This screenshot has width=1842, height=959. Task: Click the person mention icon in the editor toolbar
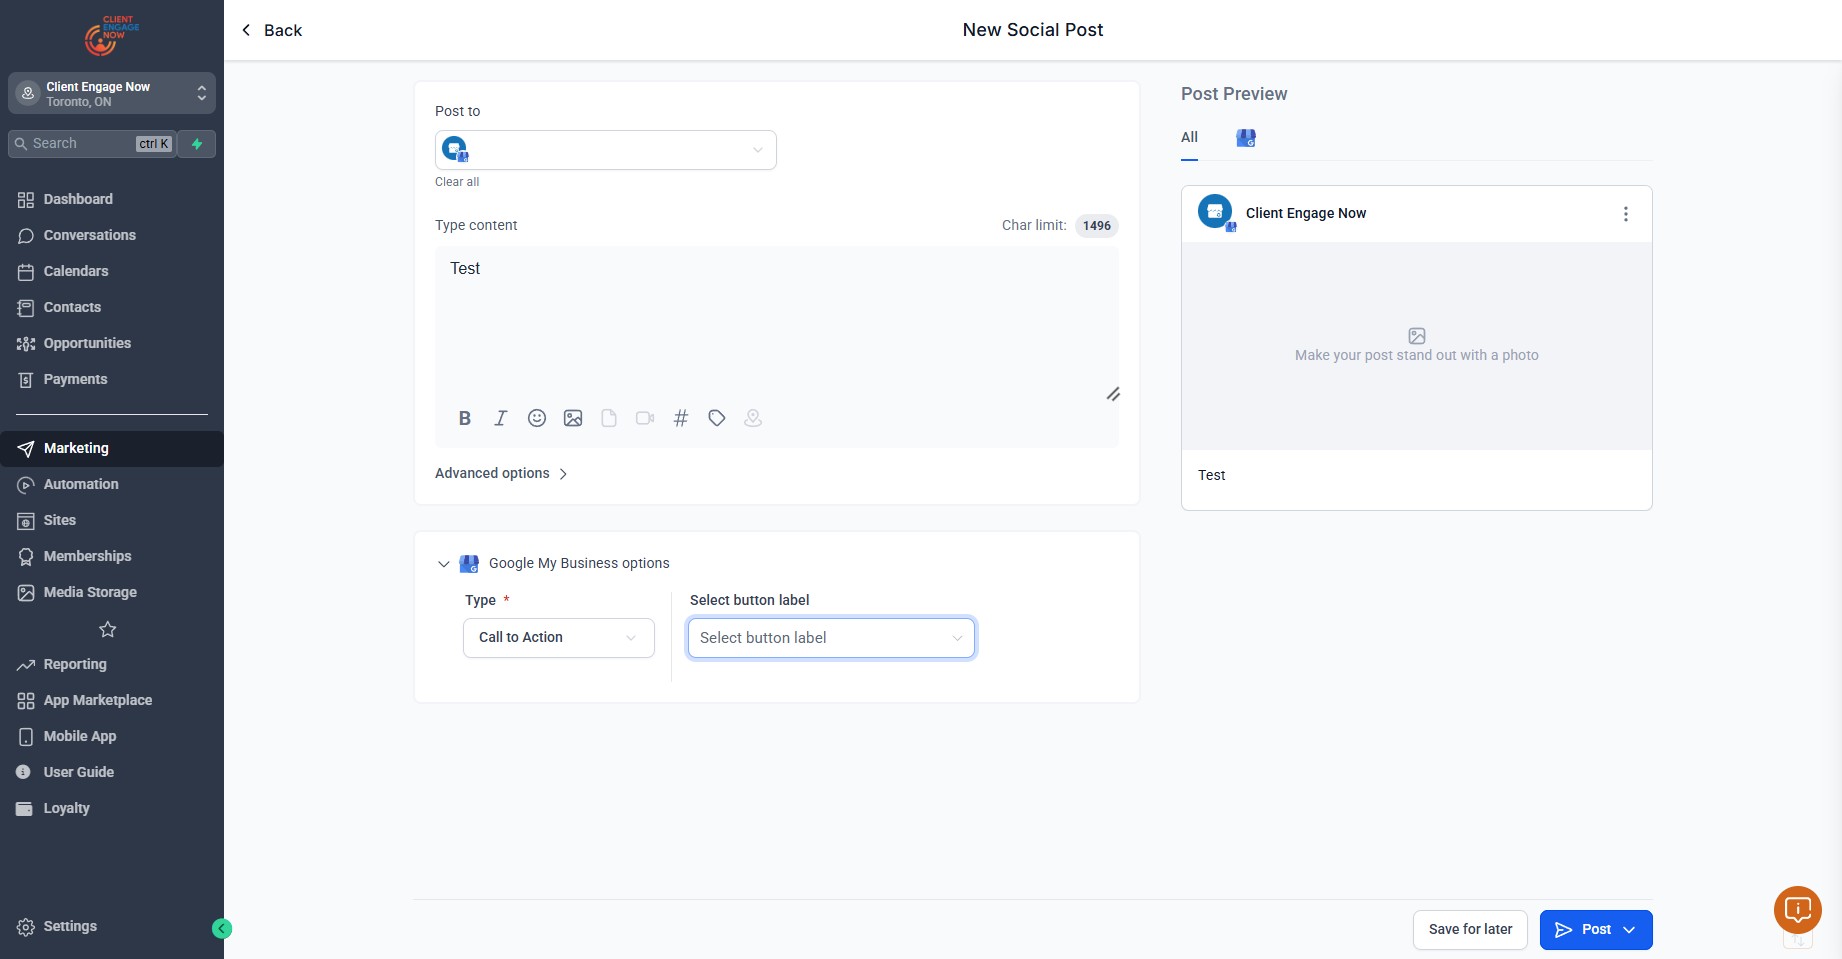pyautogui.click(x=753, y=418)
